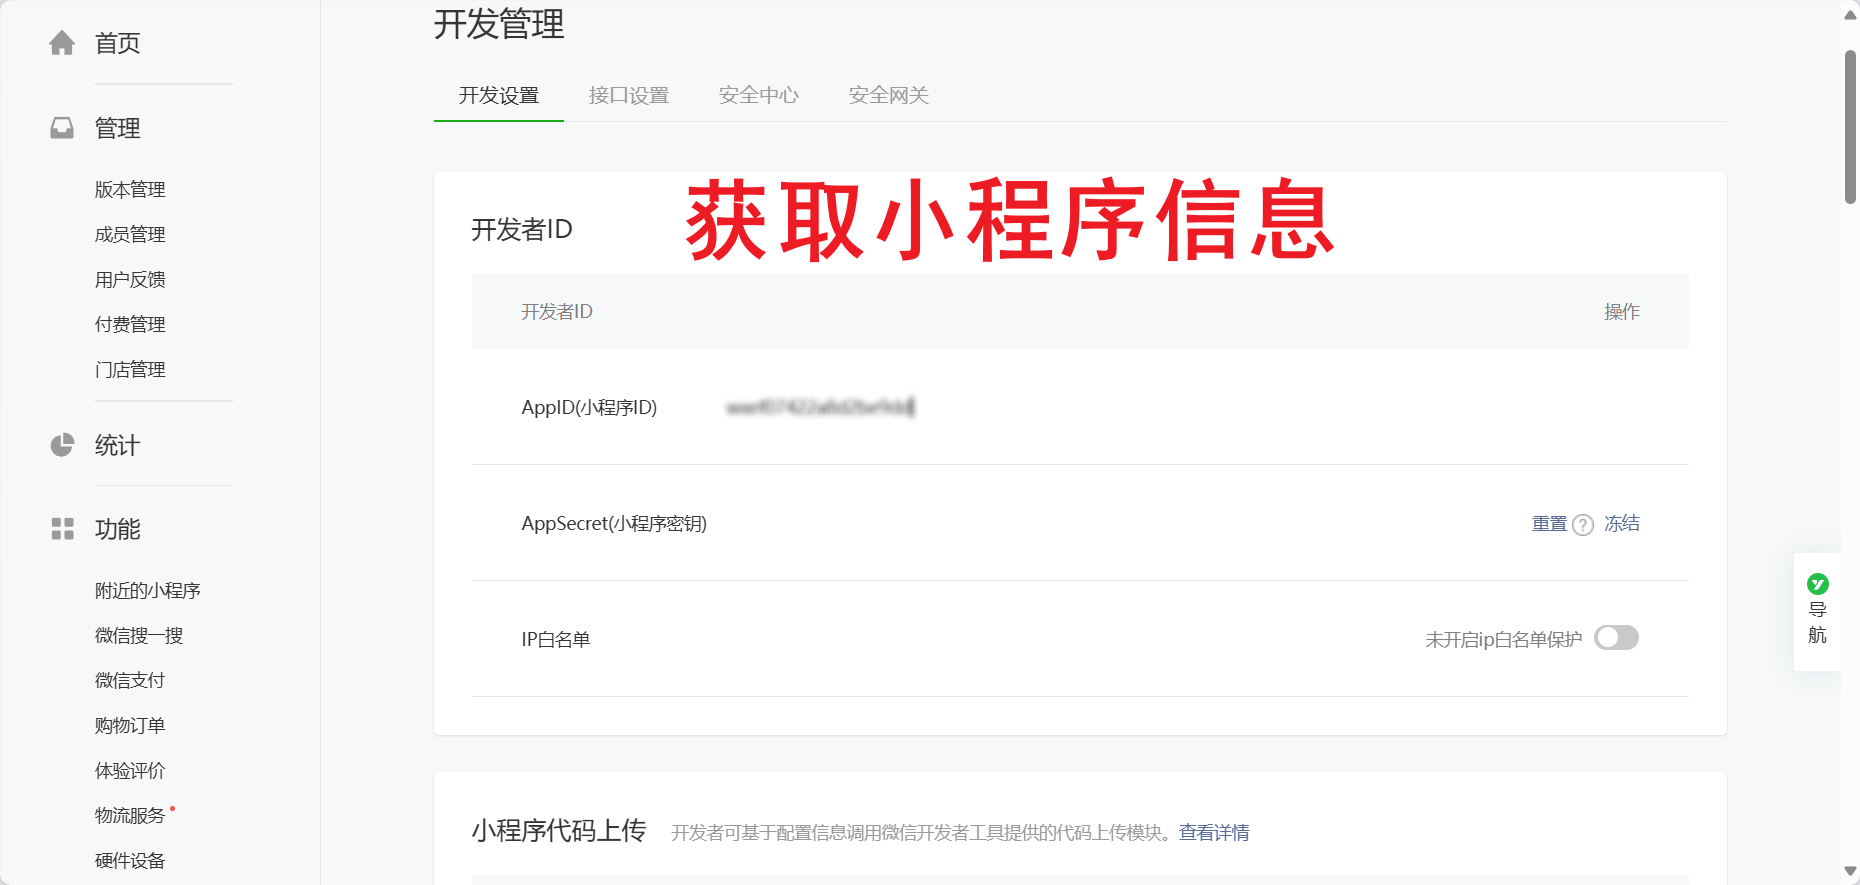Viewport: 1860px width, 885px height.
Task: Click the scrollbar down arrow
Action: [x=1850, y=872]
